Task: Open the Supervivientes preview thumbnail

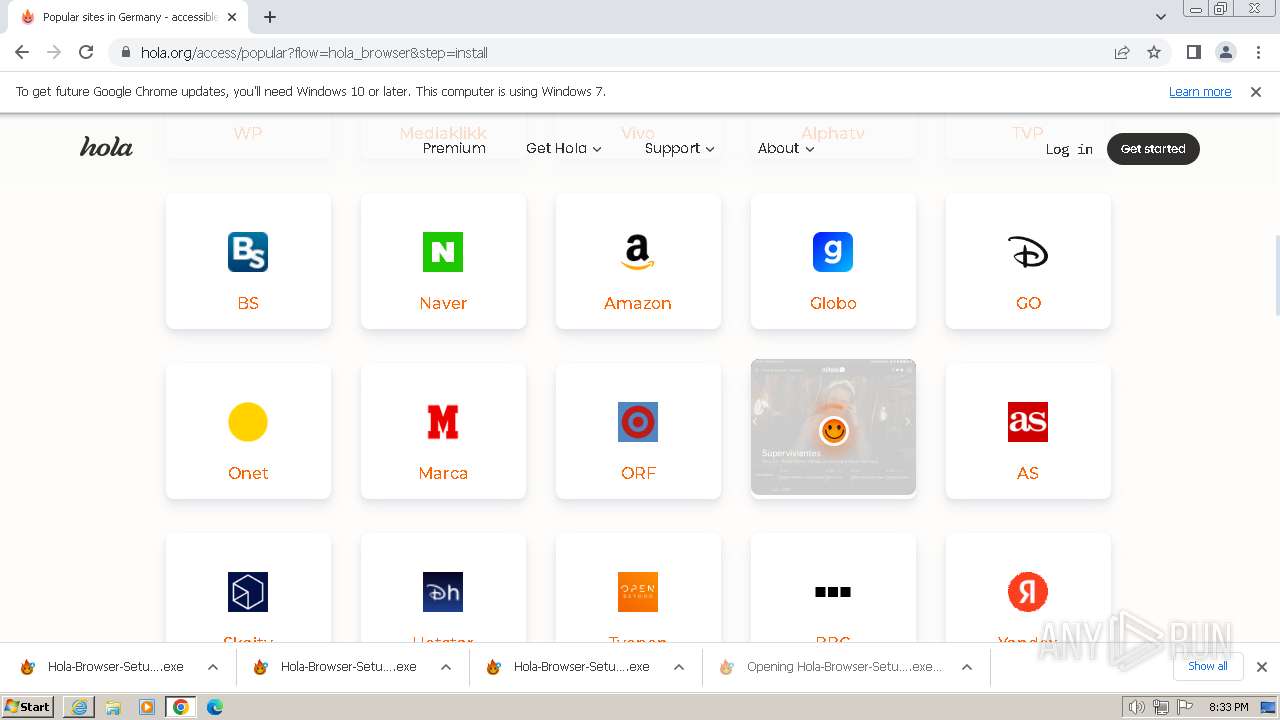Action: pyautogui.click(x=833, y=427)
